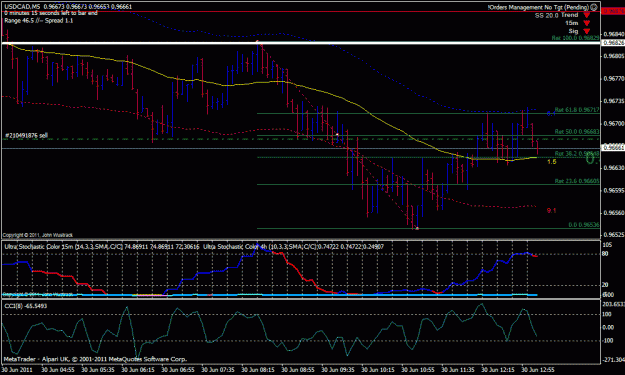Click the white horizontal line price tag 0.96826
625x375 pixels.
[x=613, y=43]
